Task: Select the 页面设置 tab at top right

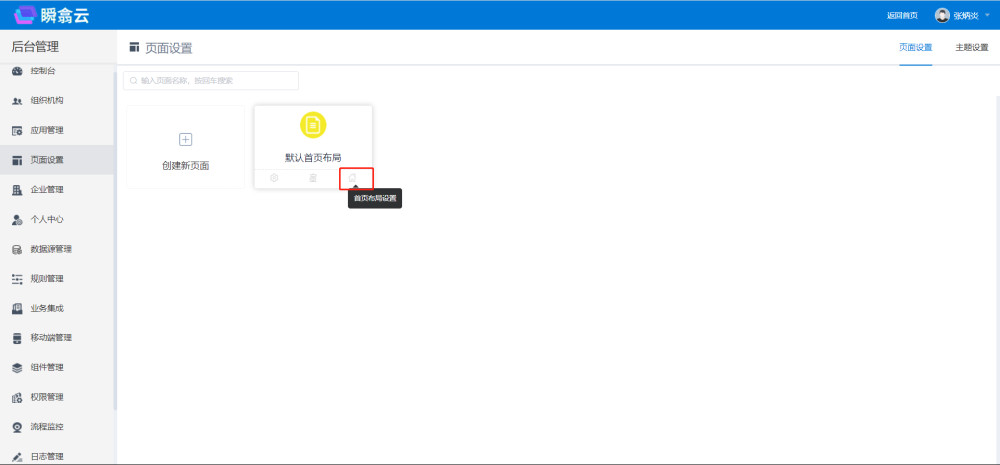Action: [915, 47]
